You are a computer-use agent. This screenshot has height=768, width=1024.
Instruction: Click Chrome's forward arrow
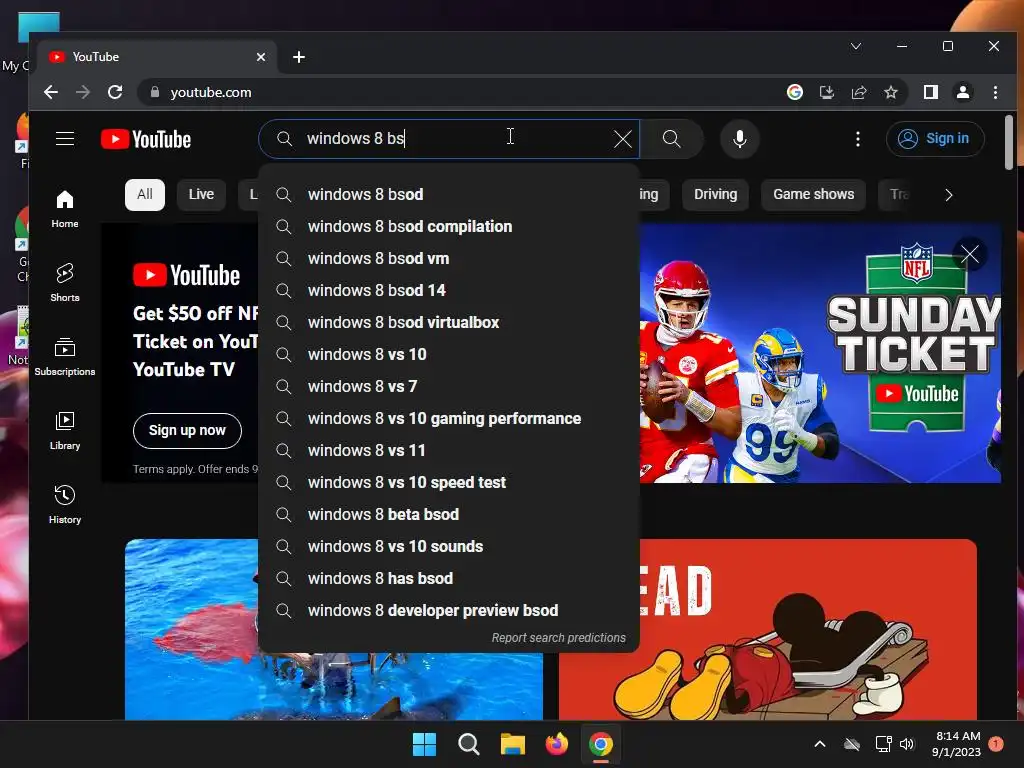click(83, 92)
